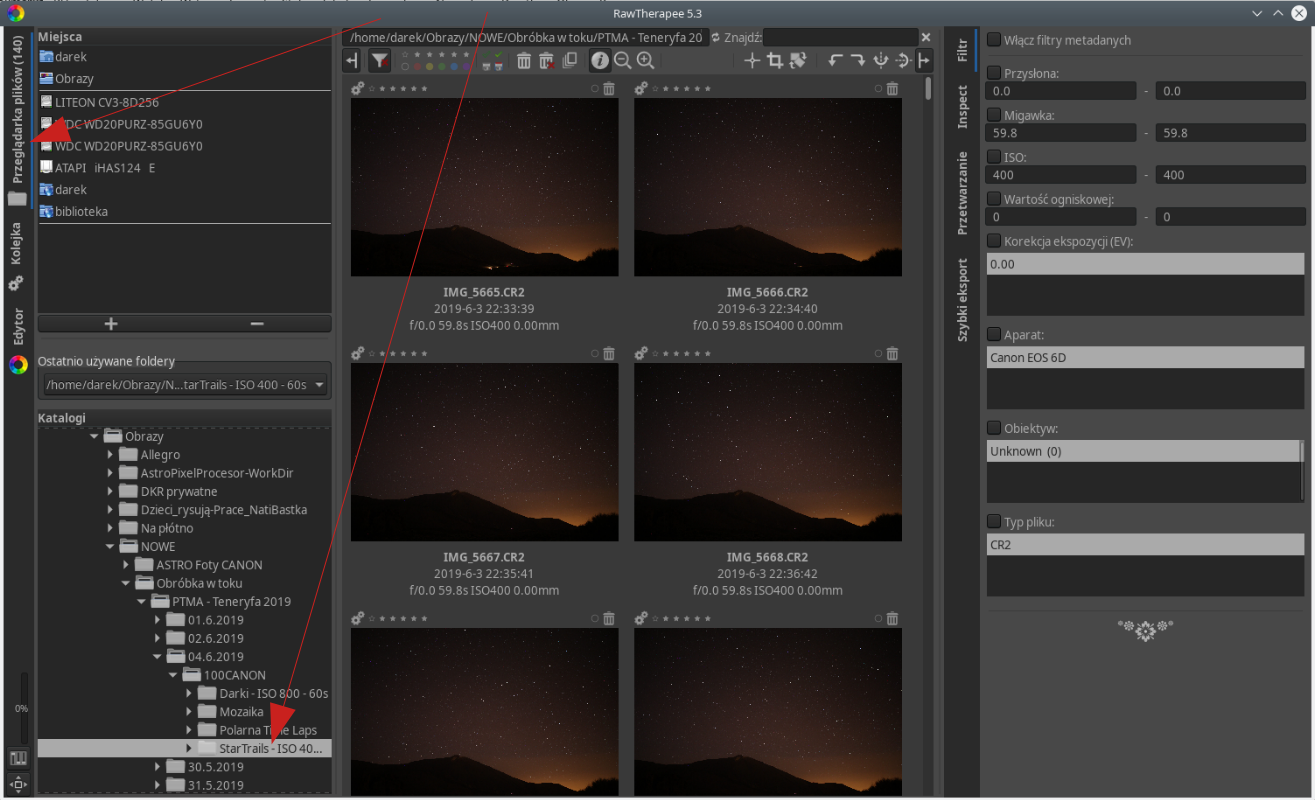Enable the Typ pliku filter checkbox

[x=994, y=521]
